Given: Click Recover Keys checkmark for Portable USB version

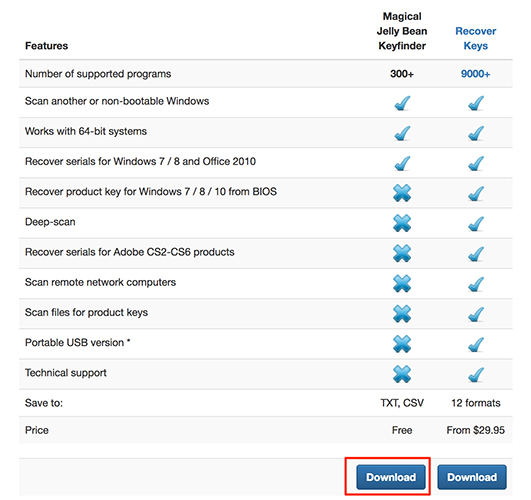Looking at the screenshot, I should tap(476, 345).
